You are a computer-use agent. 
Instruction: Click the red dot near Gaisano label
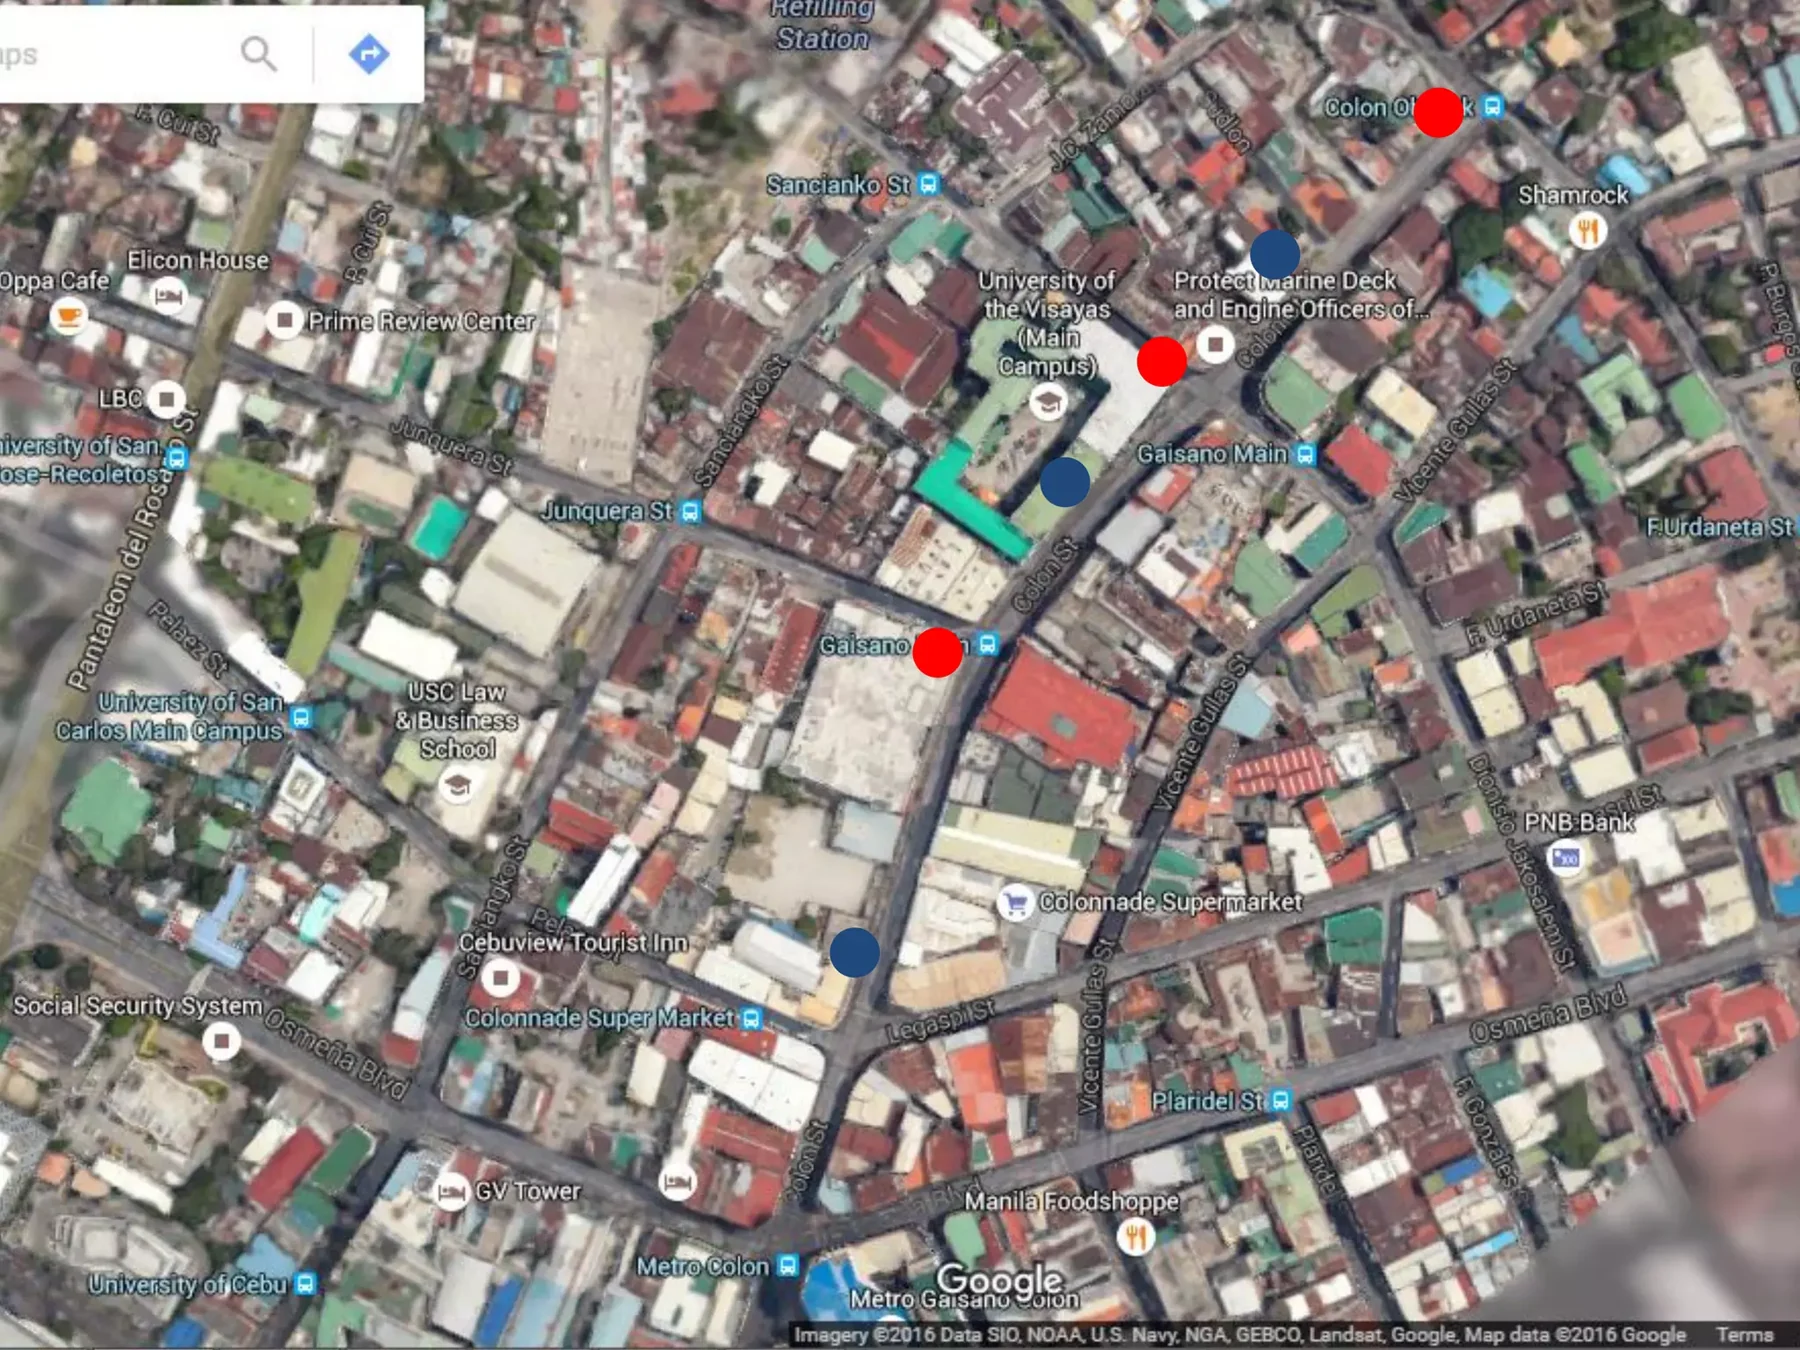pyautogui.click(x=937, y=652)
